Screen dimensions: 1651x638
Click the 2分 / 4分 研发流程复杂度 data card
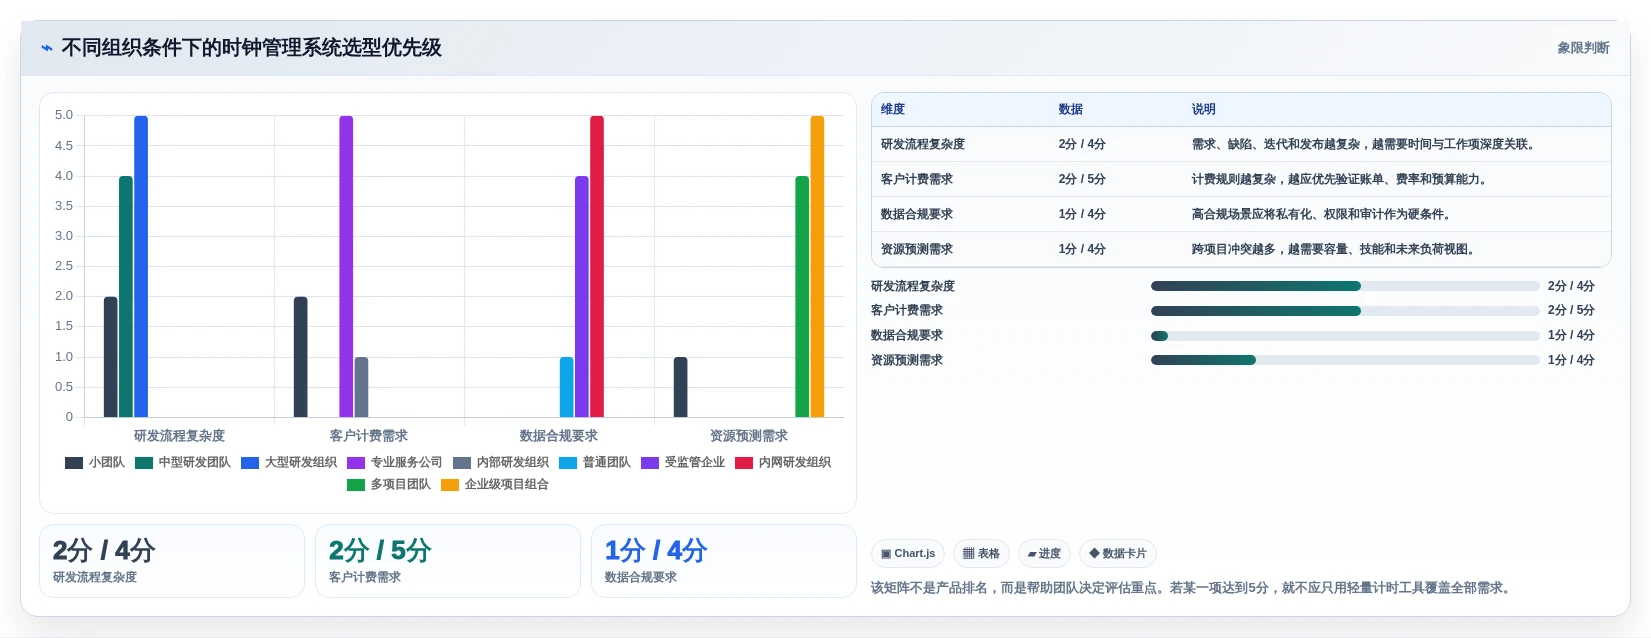[x=172, y=561]
